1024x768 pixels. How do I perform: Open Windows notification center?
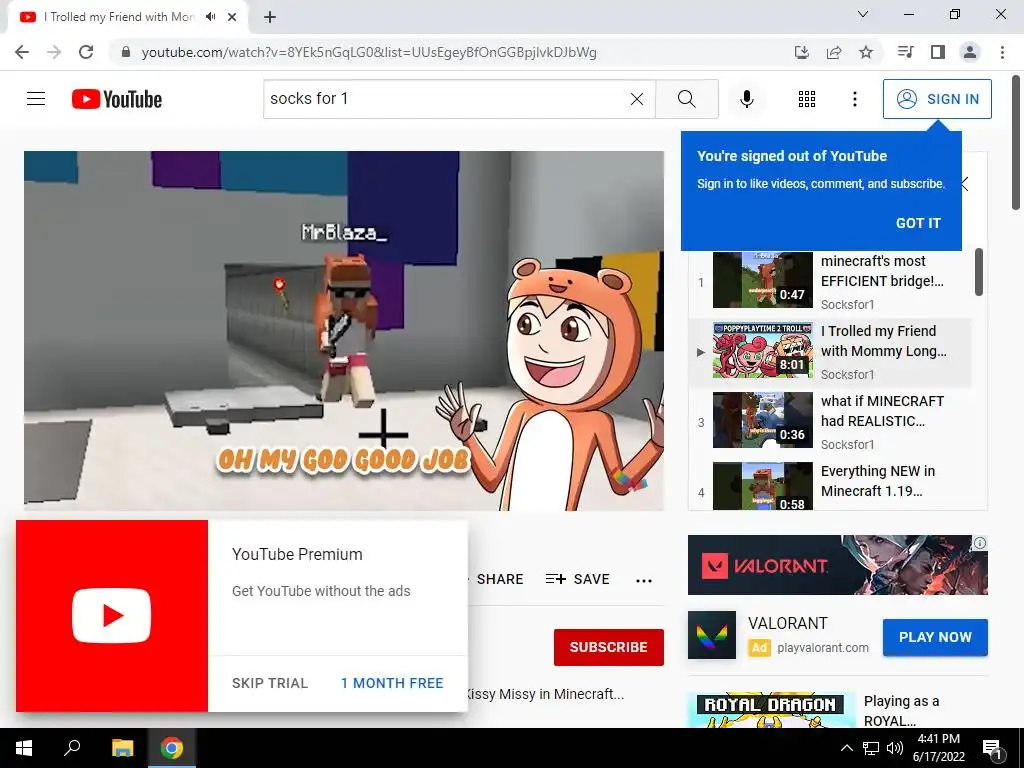(993, 748)
